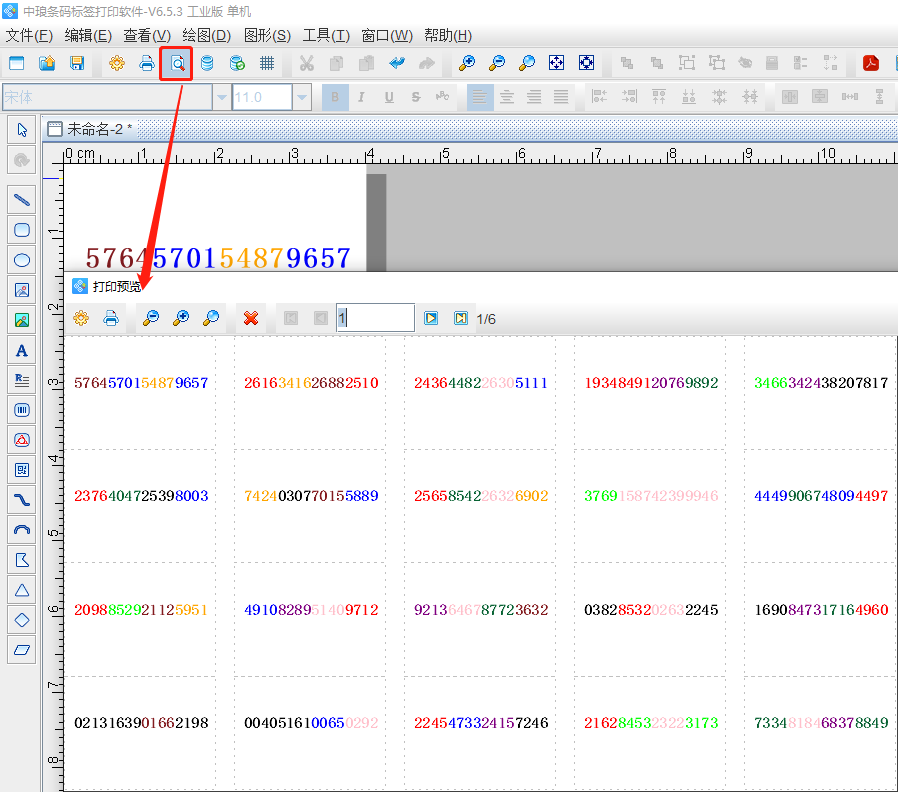
Task: Click the preview page number field
Action: click(374, 318)
